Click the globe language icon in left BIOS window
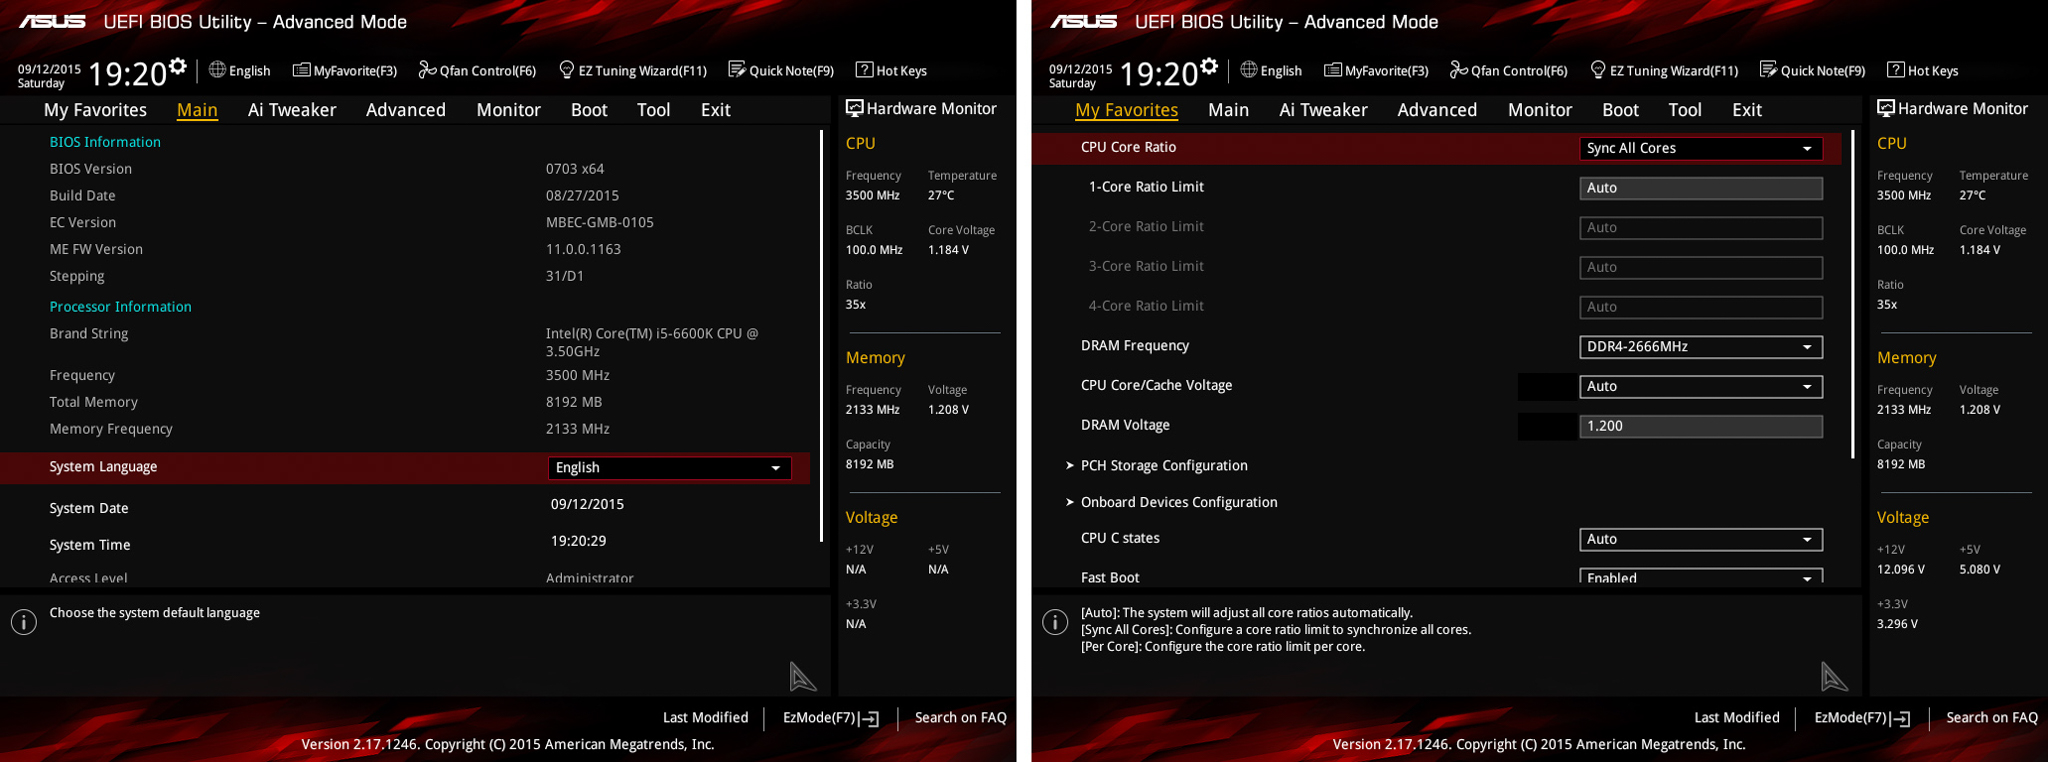The height and width of the screenshot is (762, 2048). coord(217,70)
